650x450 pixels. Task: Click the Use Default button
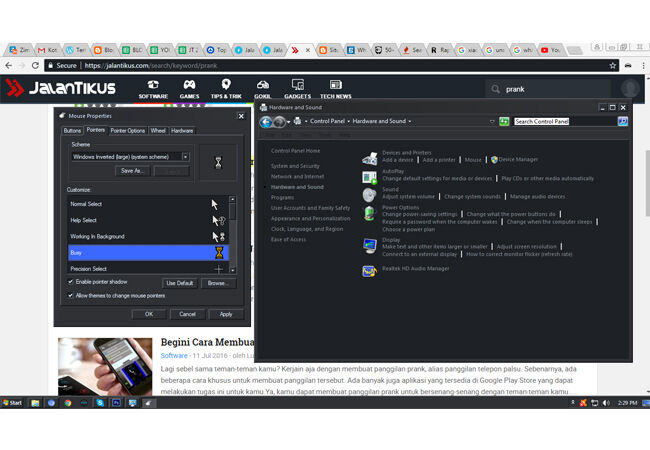tap(179, 283)
